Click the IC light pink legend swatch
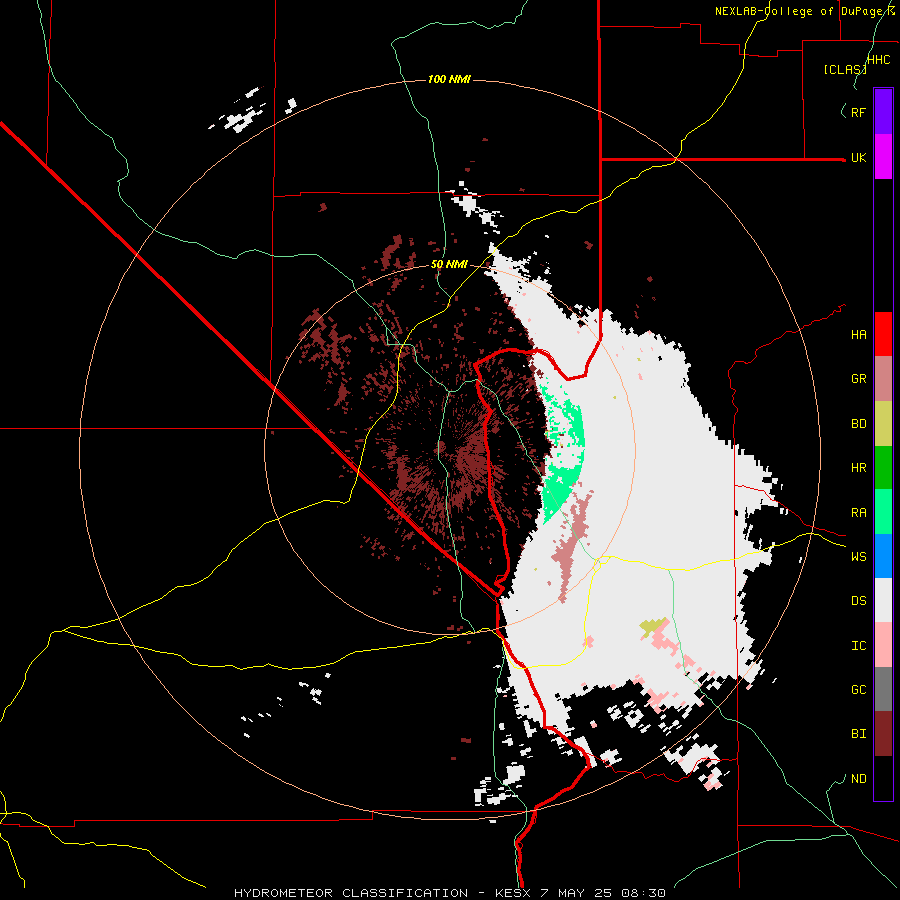Viewport: 900px width, 900px height. coord(883,645)
